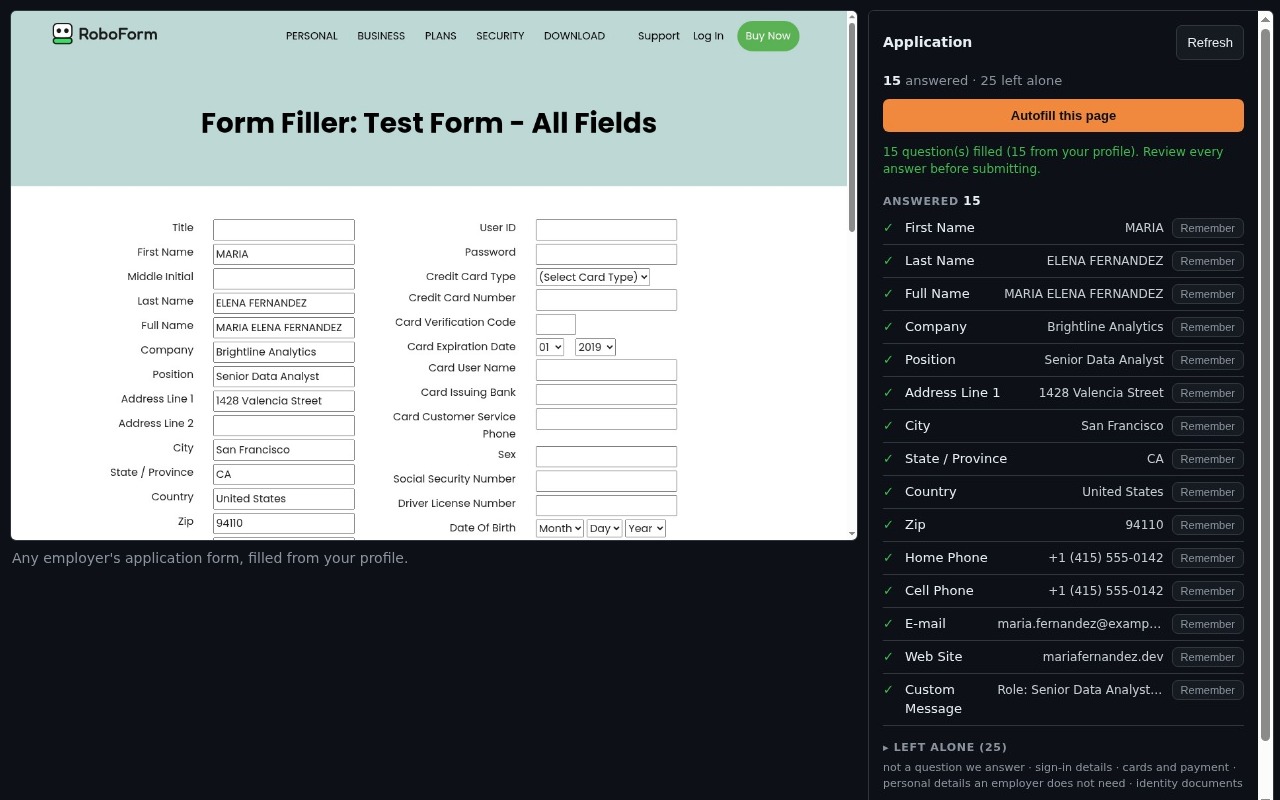Remember the First Name answer
1280x800 pixels.
pos(1207,228)
